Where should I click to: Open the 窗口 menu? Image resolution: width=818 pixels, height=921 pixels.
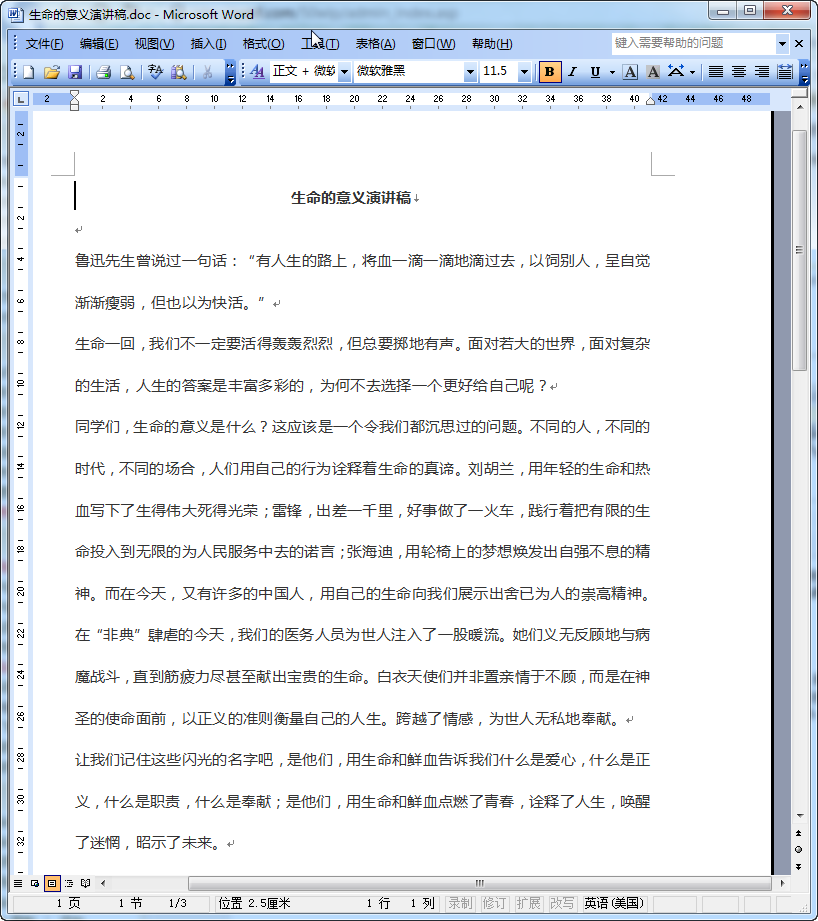tap(434, 44)
